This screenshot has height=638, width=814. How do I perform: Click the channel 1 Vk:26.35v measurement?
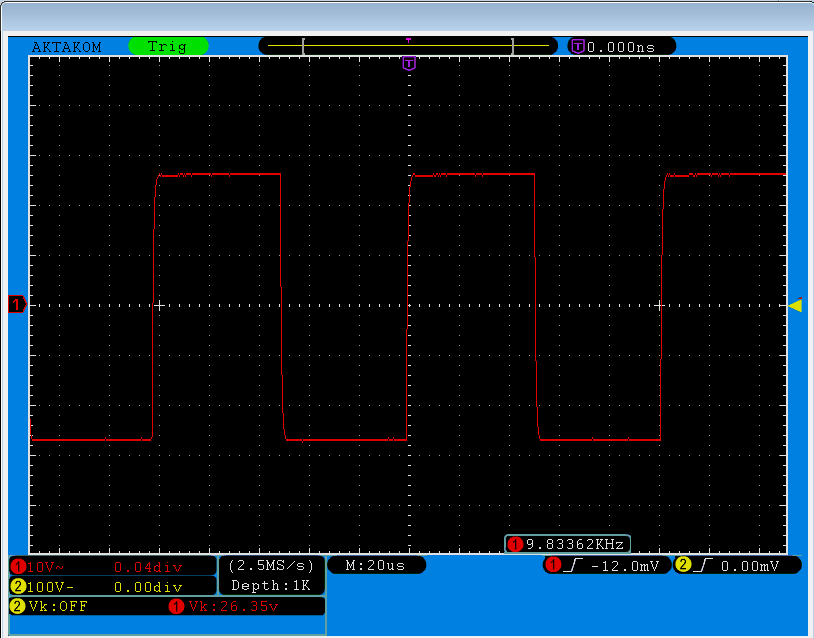(234, 606)
